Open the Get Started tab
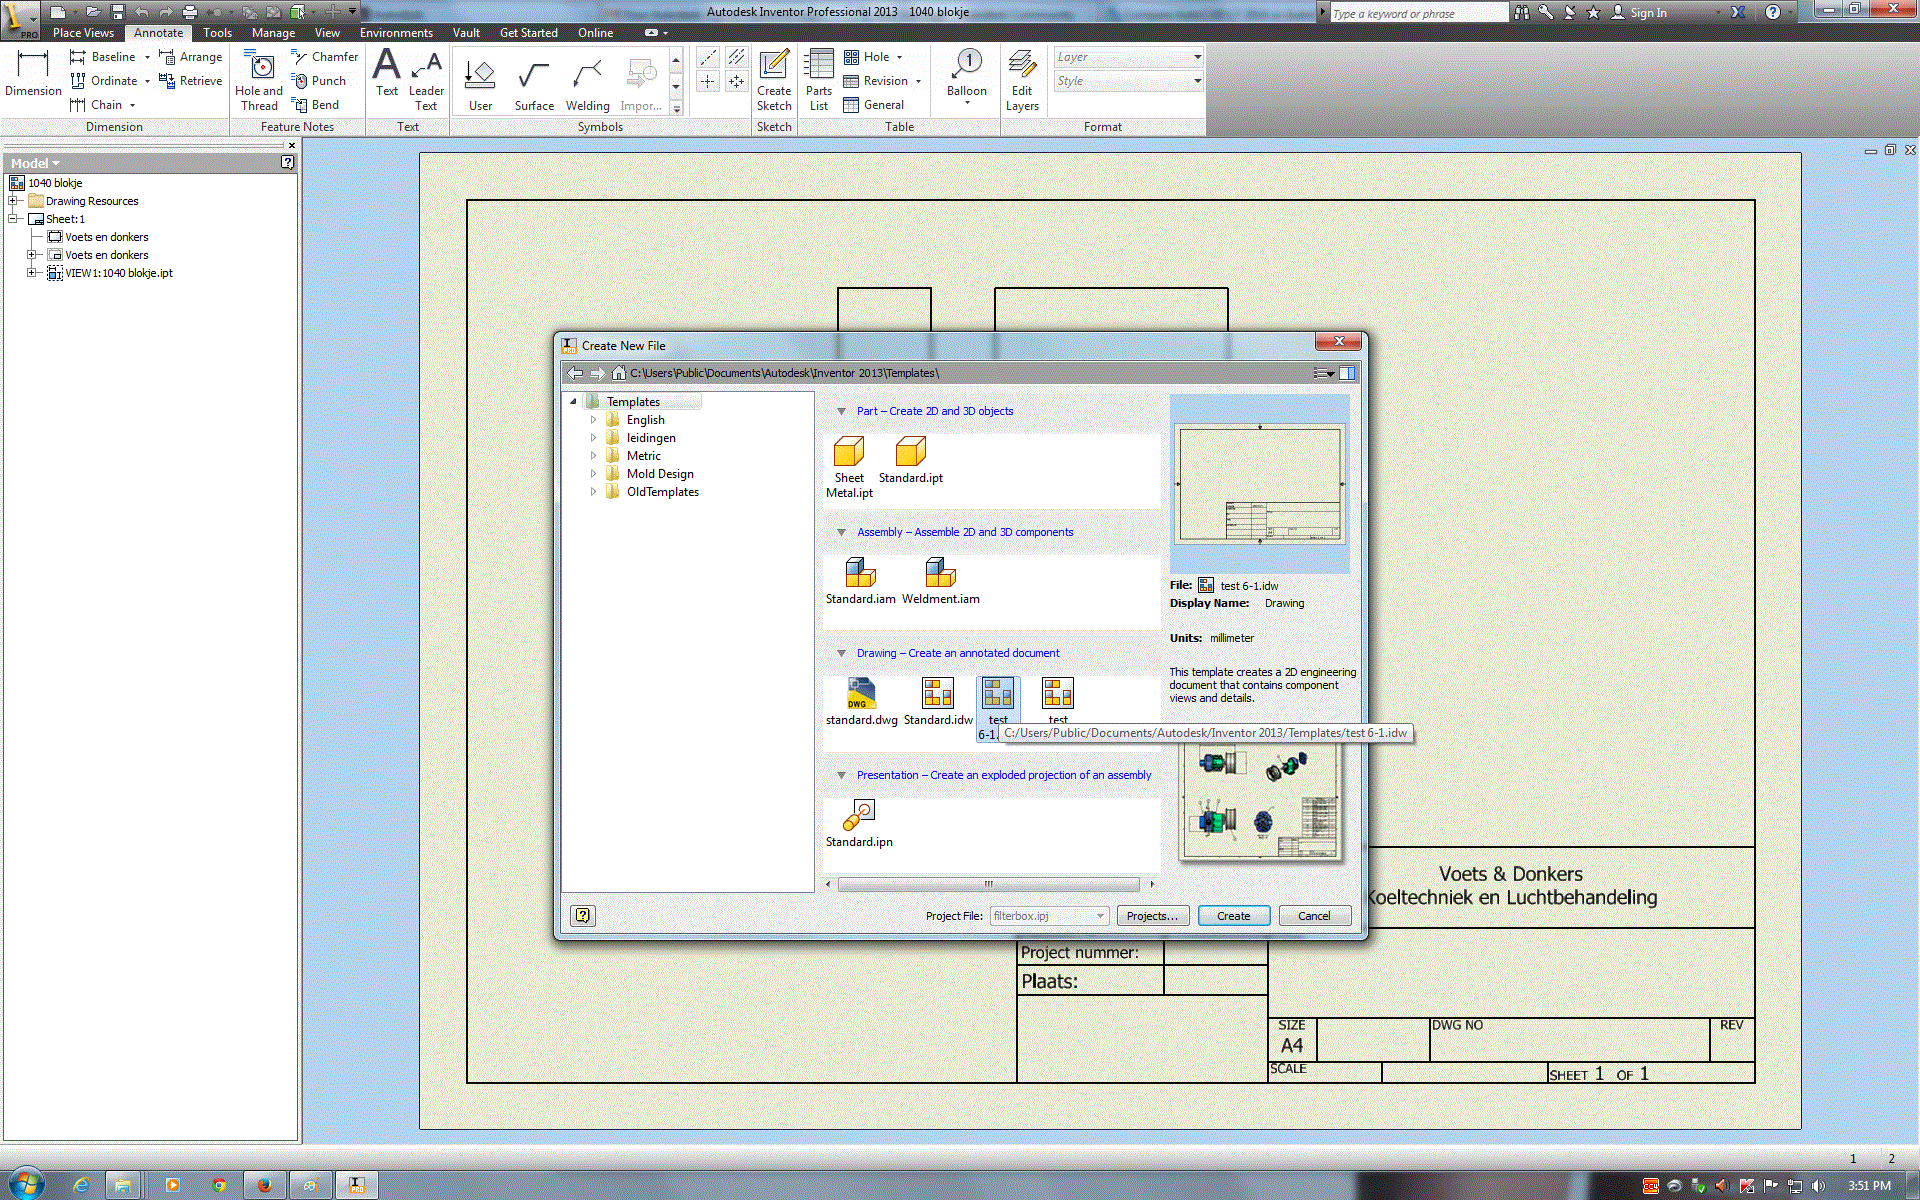This screenshot has width=1920, height=1200. point(528,33)
